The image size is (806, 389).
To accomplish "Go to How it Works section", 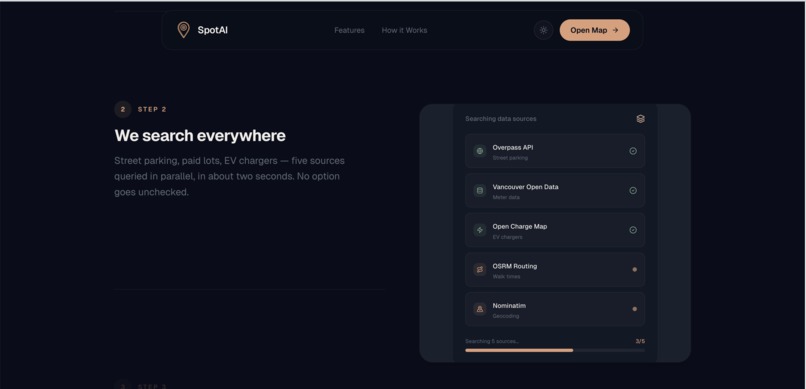I will (x=404, y=30).
